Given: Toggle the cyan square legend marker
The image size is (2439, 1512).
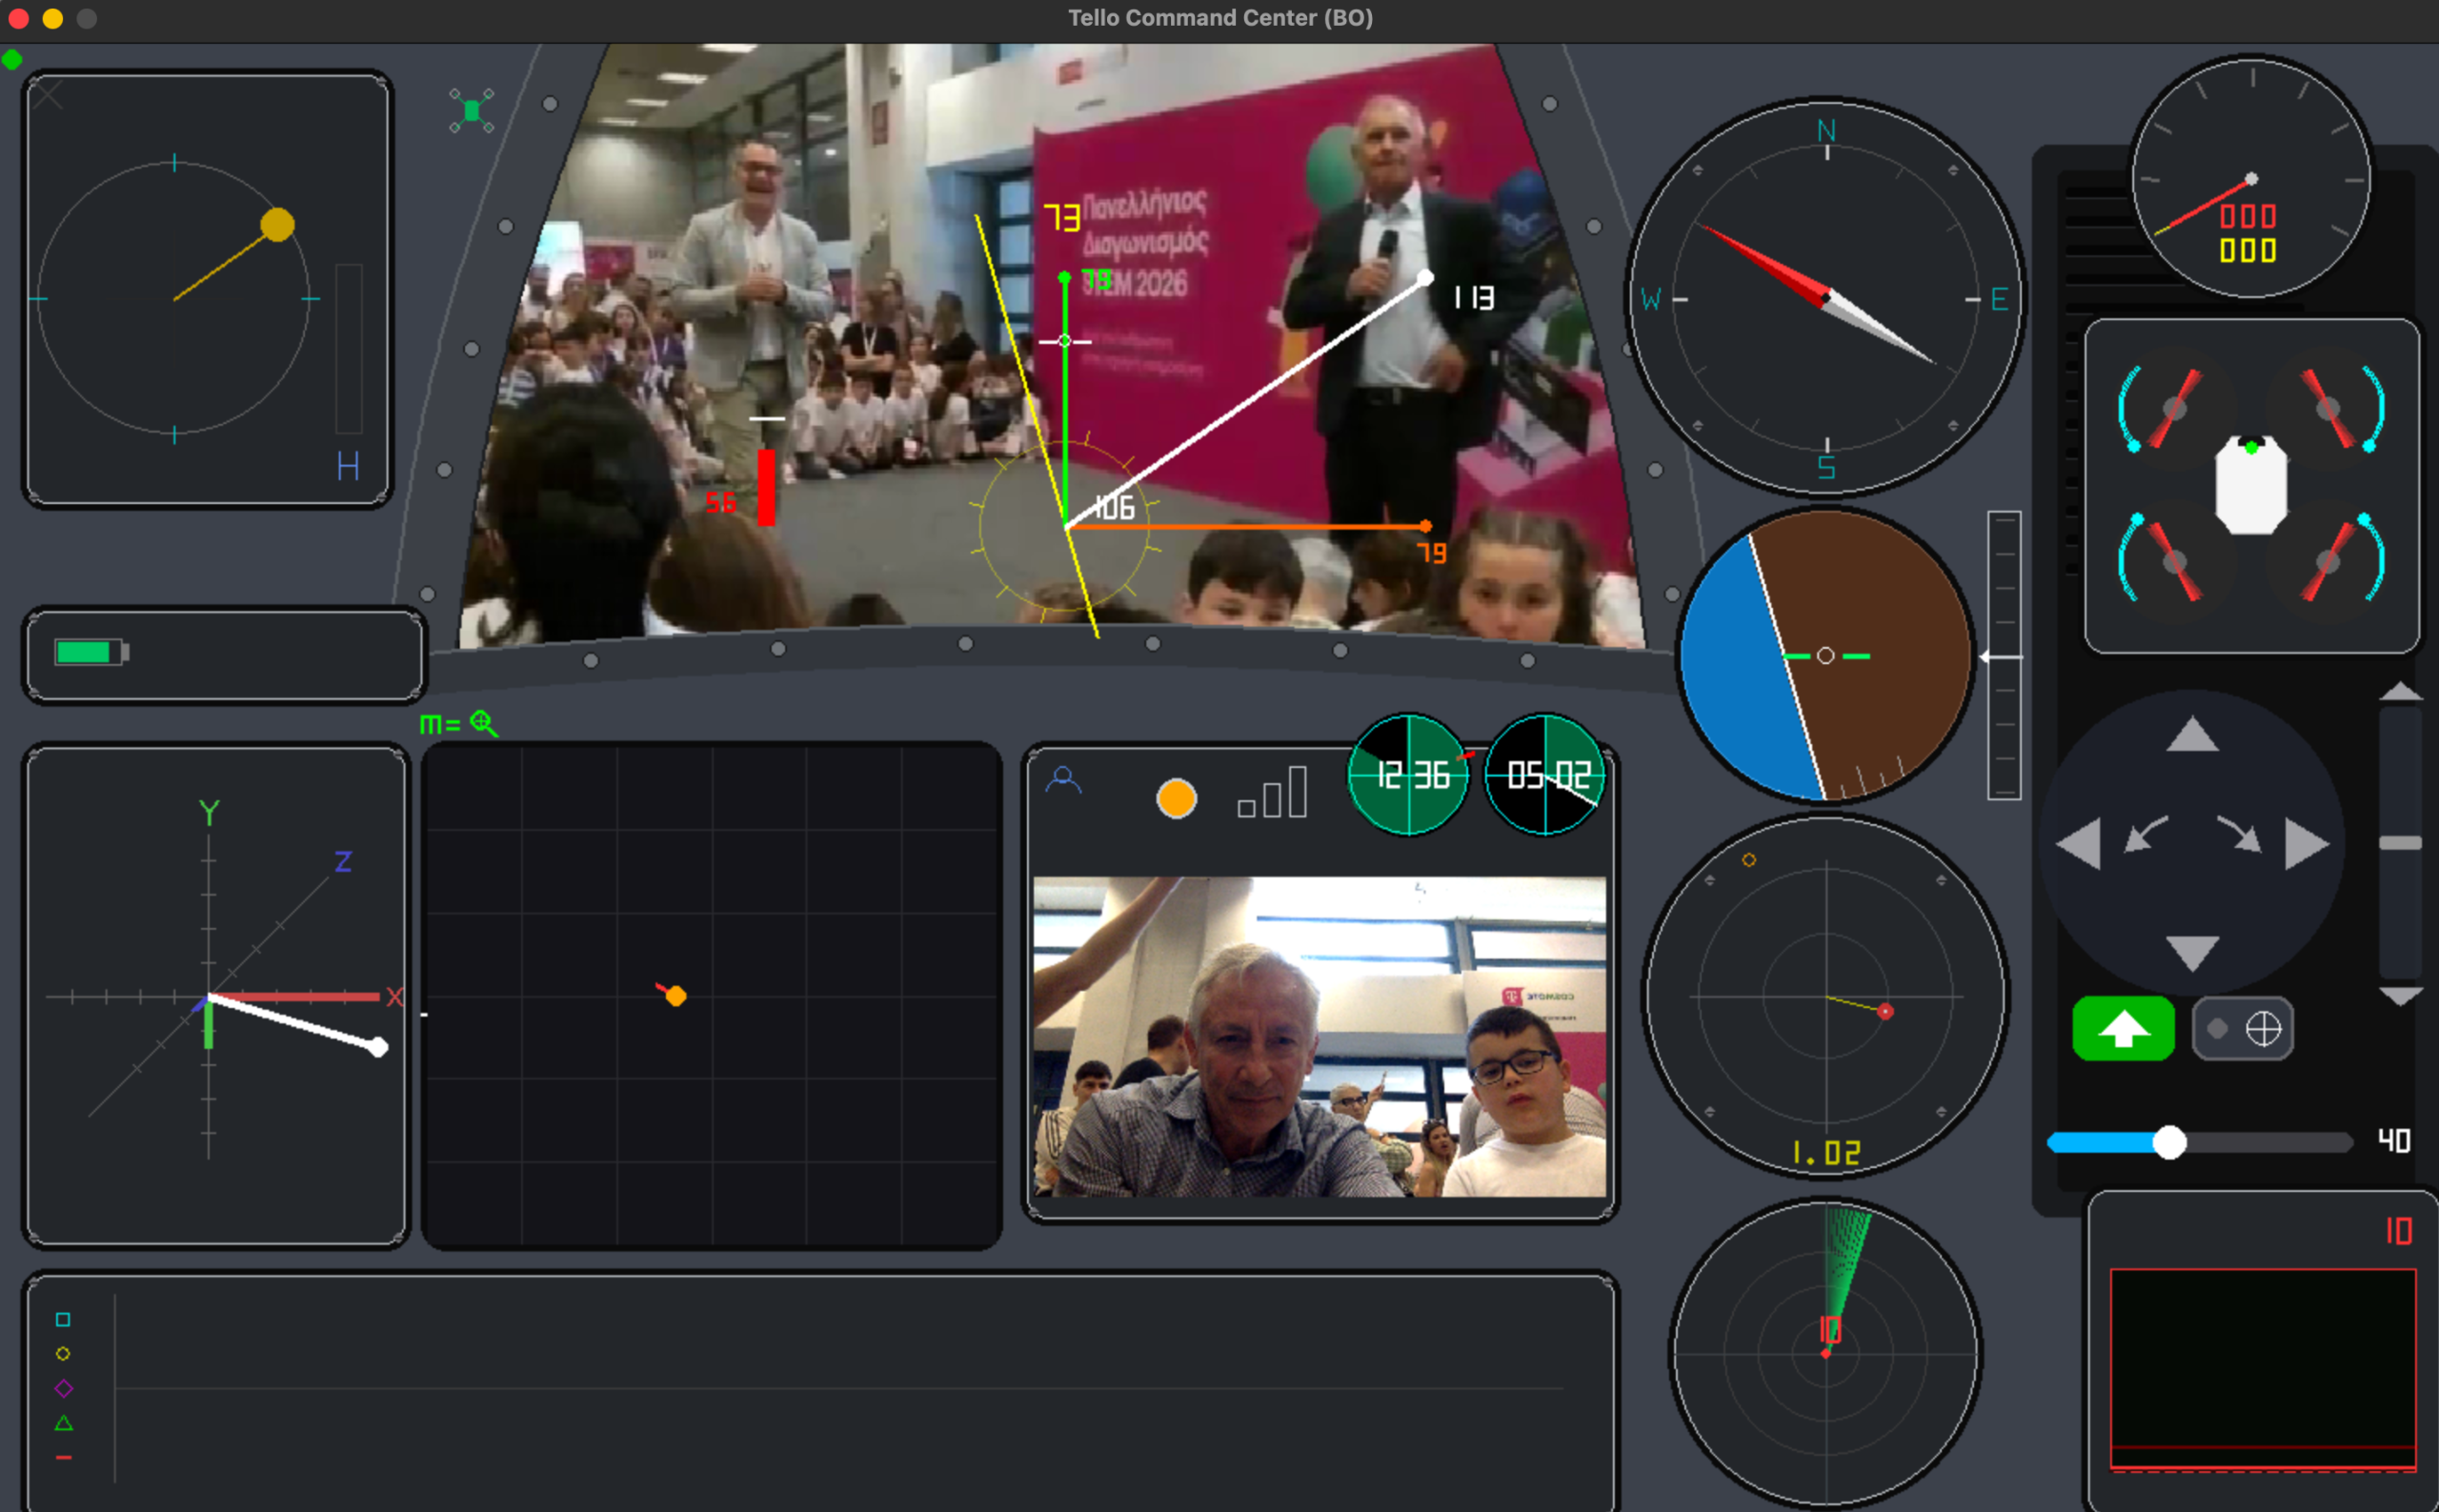Looking at the screenshot, I should pos(63,1320).
